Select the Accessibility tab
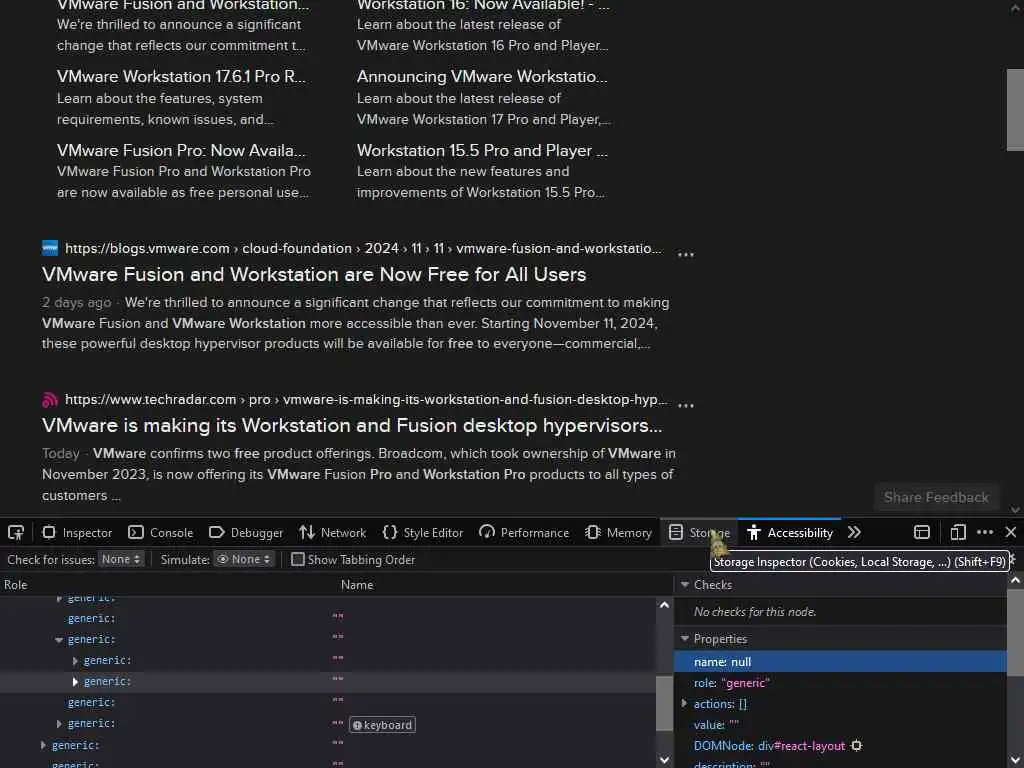 click(790, 532)
